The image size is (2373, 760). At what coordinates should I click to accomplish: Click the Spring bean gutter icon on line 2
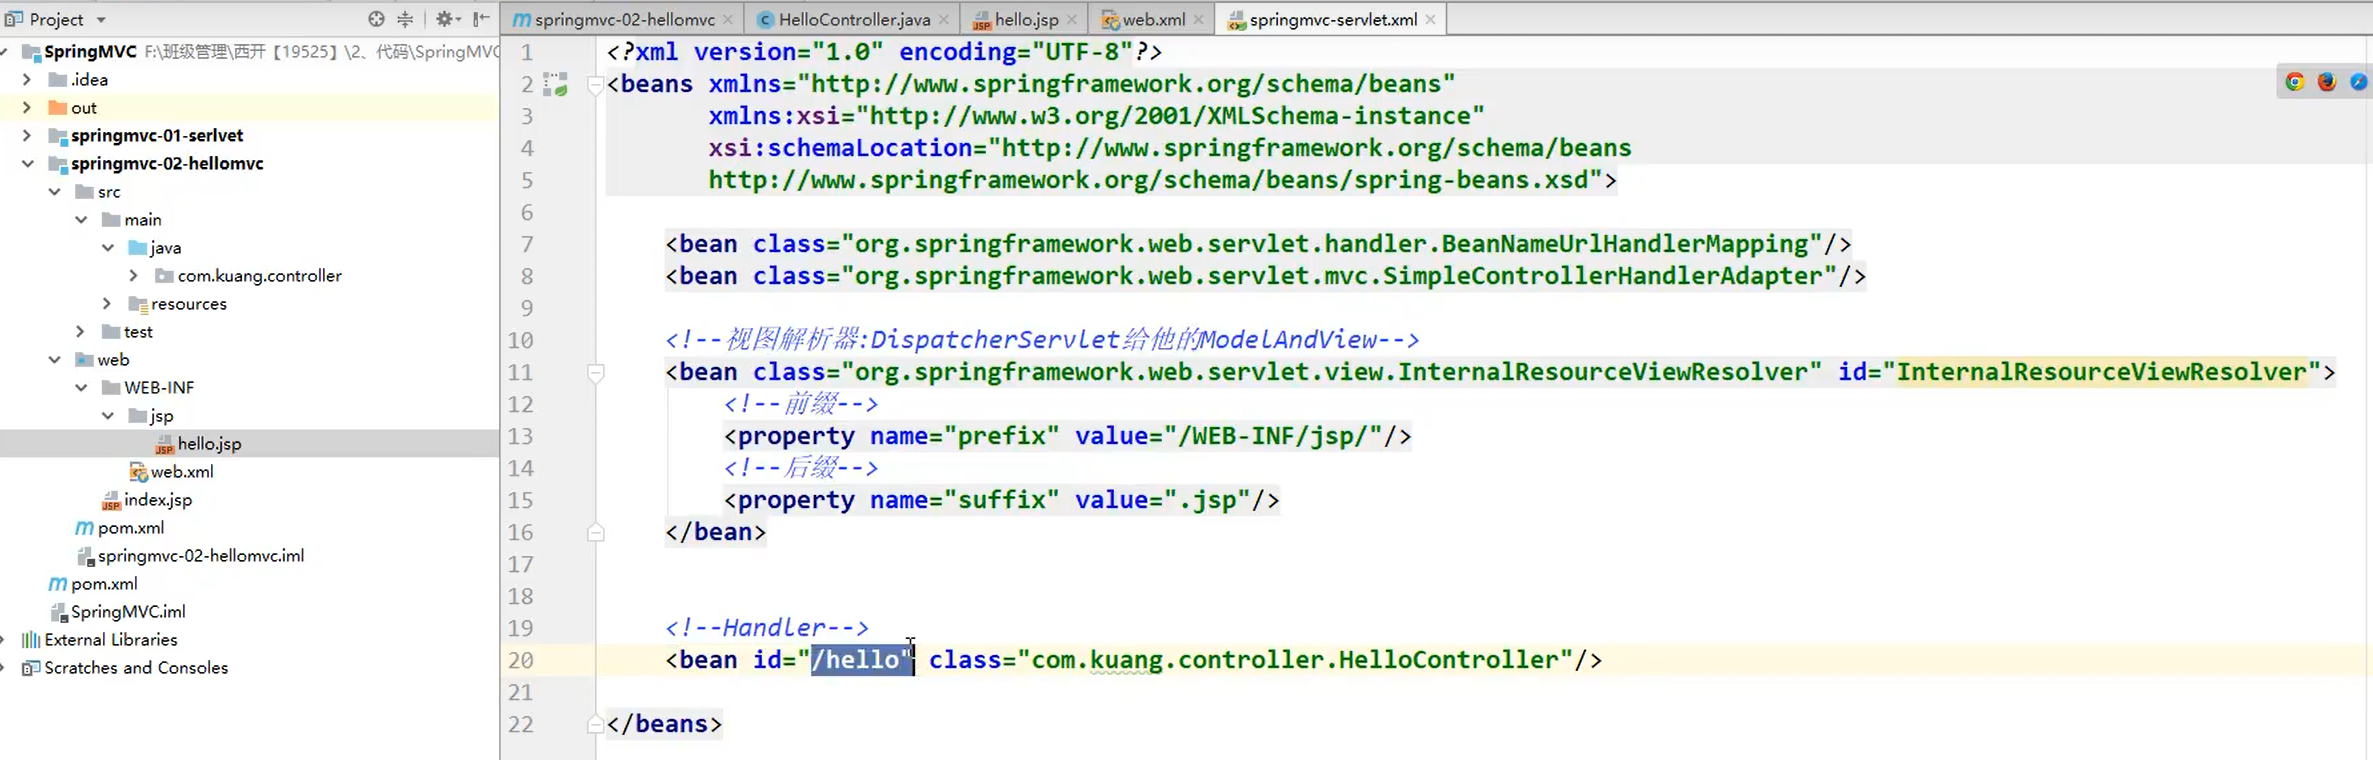click(555, 84)
